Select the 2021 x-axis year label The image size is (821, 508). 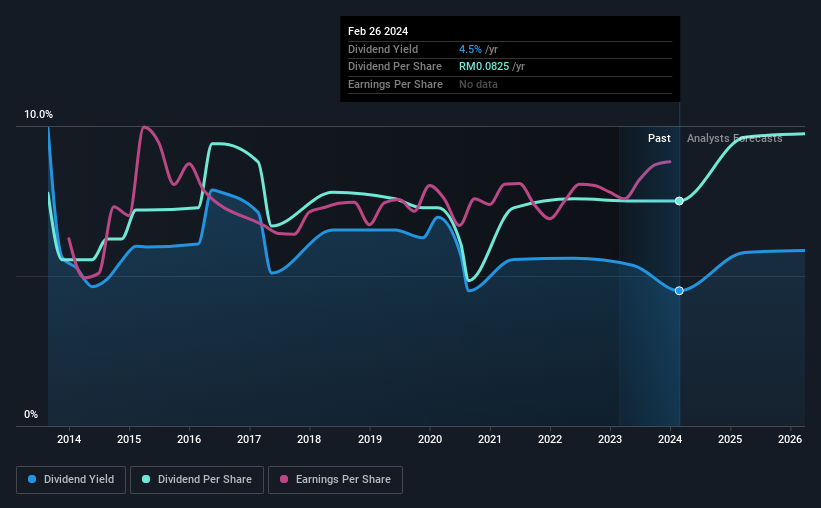(490, 439)
